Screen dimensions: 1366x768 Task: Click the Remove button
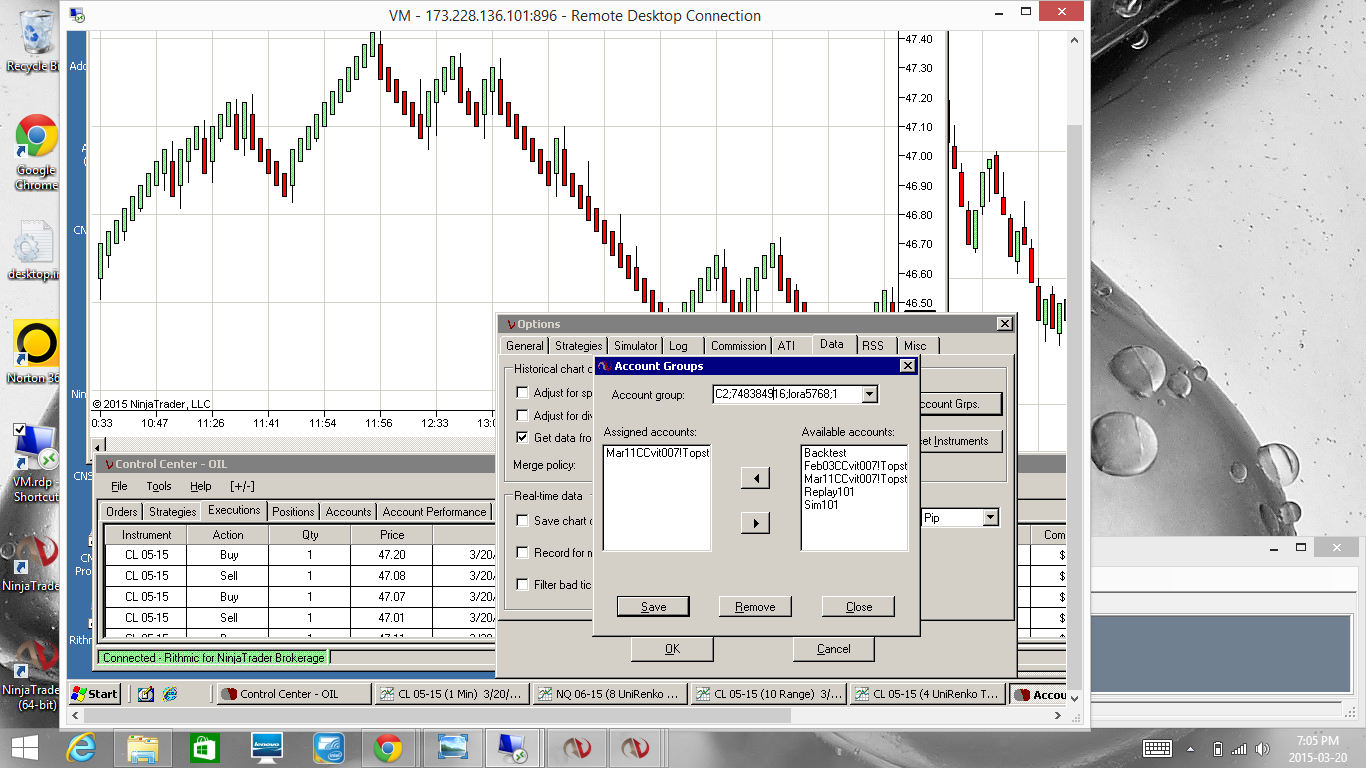pos(755,607)
